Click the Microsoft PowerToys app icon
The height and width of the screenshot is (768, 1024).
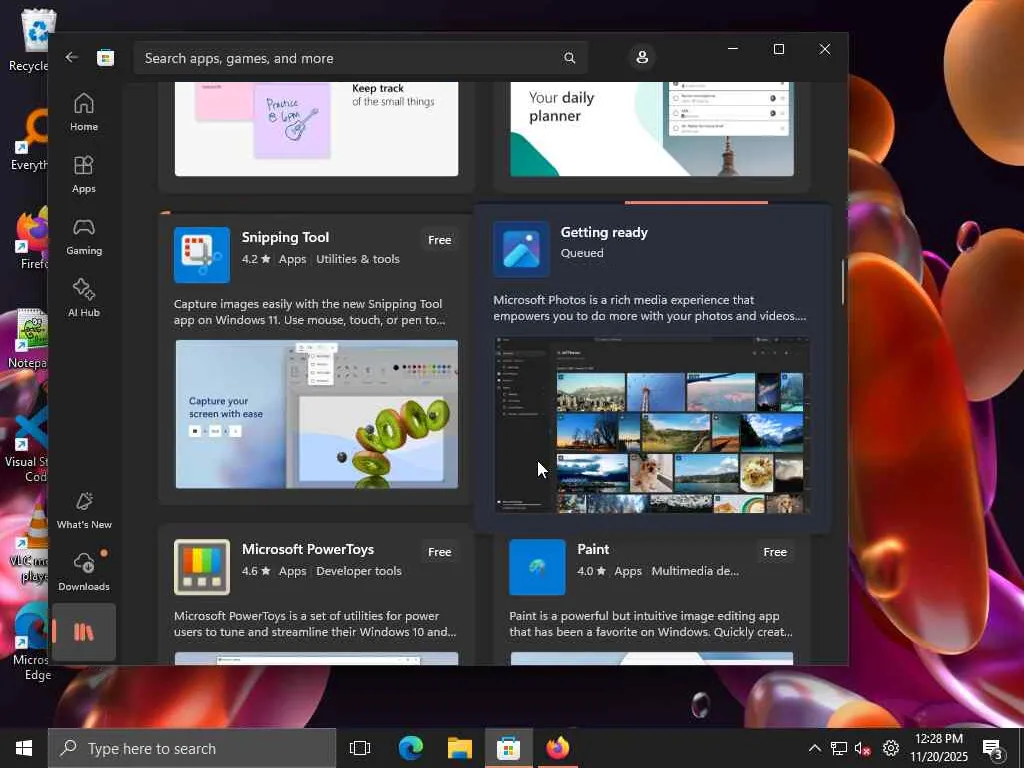[202, 567]
